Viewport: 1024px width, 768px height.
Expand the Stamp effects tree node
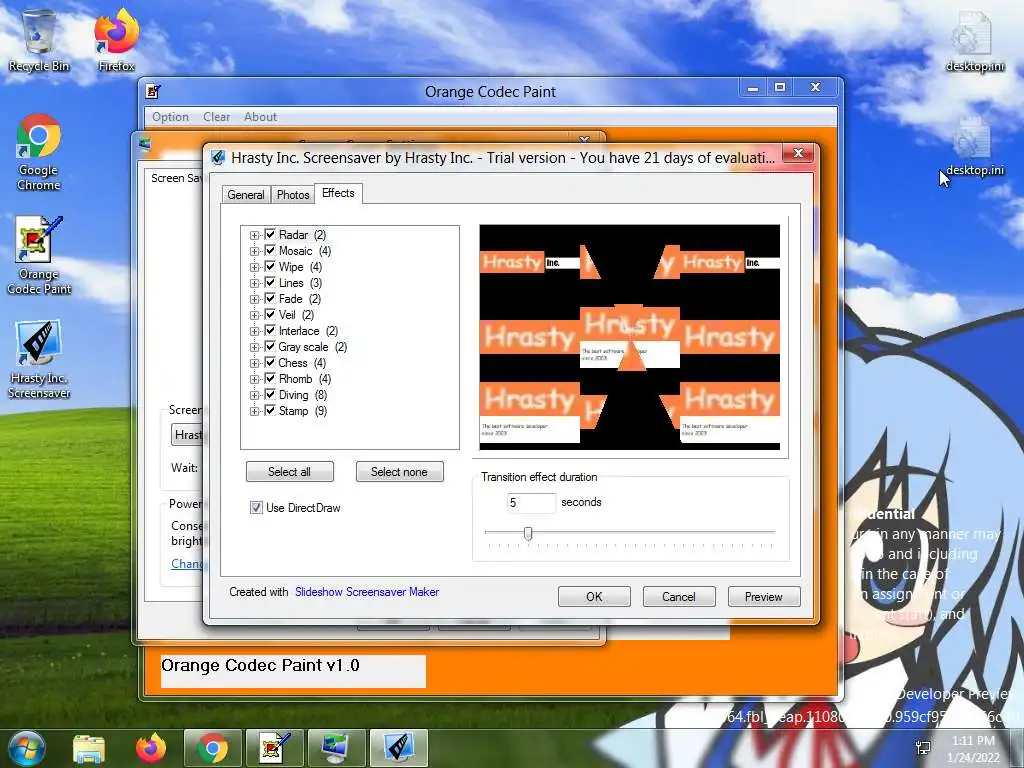(x=254, y=411)
